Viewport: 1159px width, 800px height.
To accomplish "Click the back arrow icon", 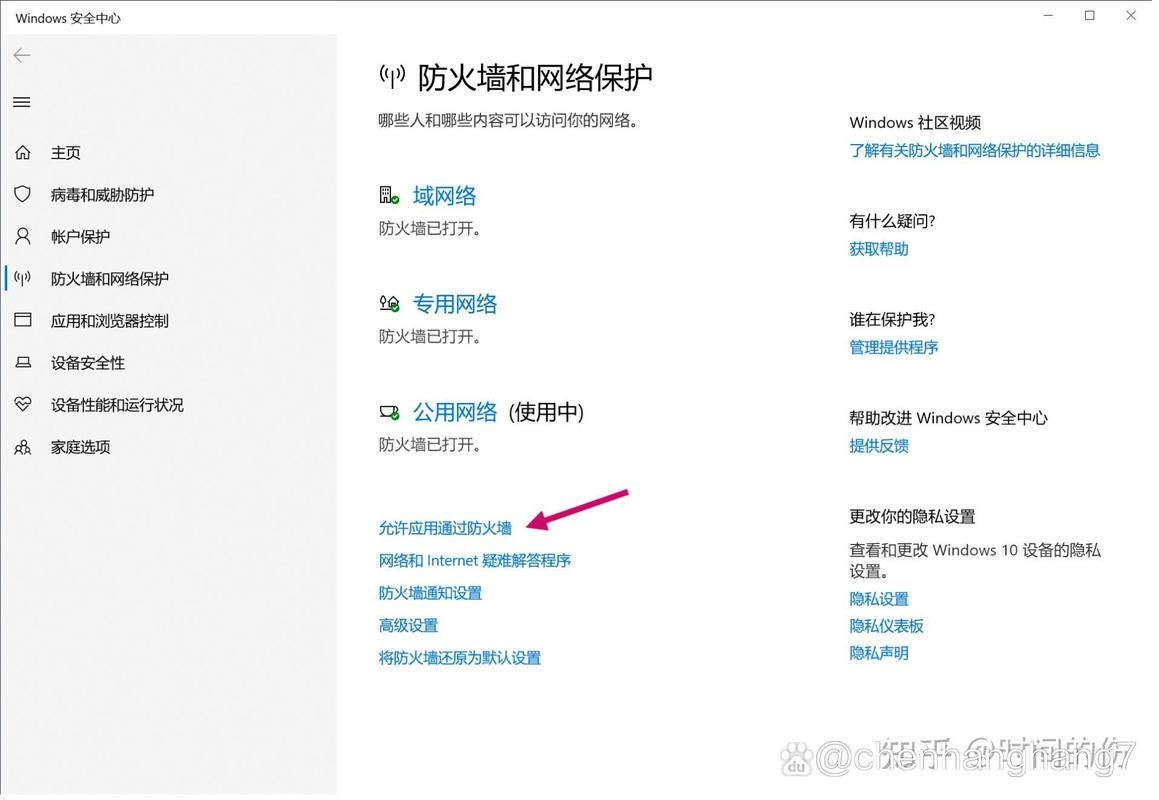I will pos(21,55).
